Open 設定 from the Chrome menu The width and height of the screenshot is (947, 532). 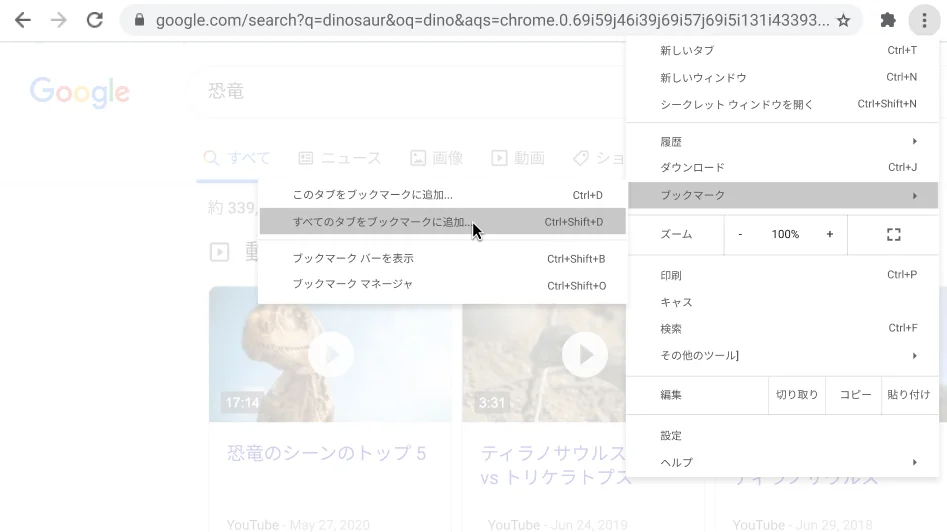[671, 436]
